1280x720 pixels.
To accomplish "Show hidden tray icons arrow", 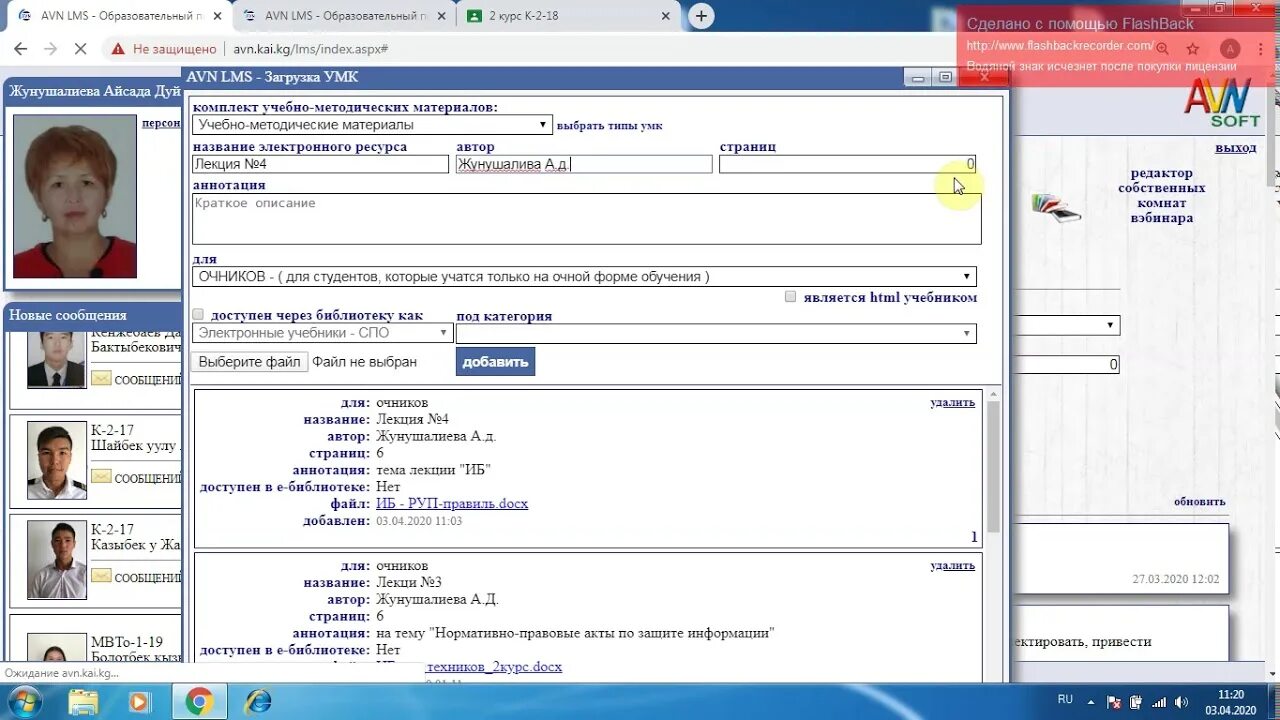I will (1090, 702).
